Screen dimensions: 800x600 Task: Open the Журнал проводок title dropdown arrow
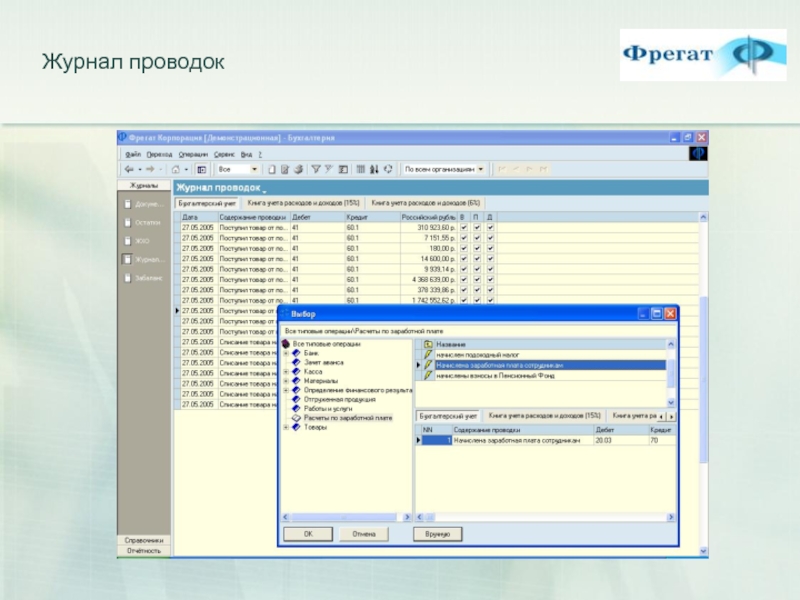pyautogui.click(x=264, y=191)
